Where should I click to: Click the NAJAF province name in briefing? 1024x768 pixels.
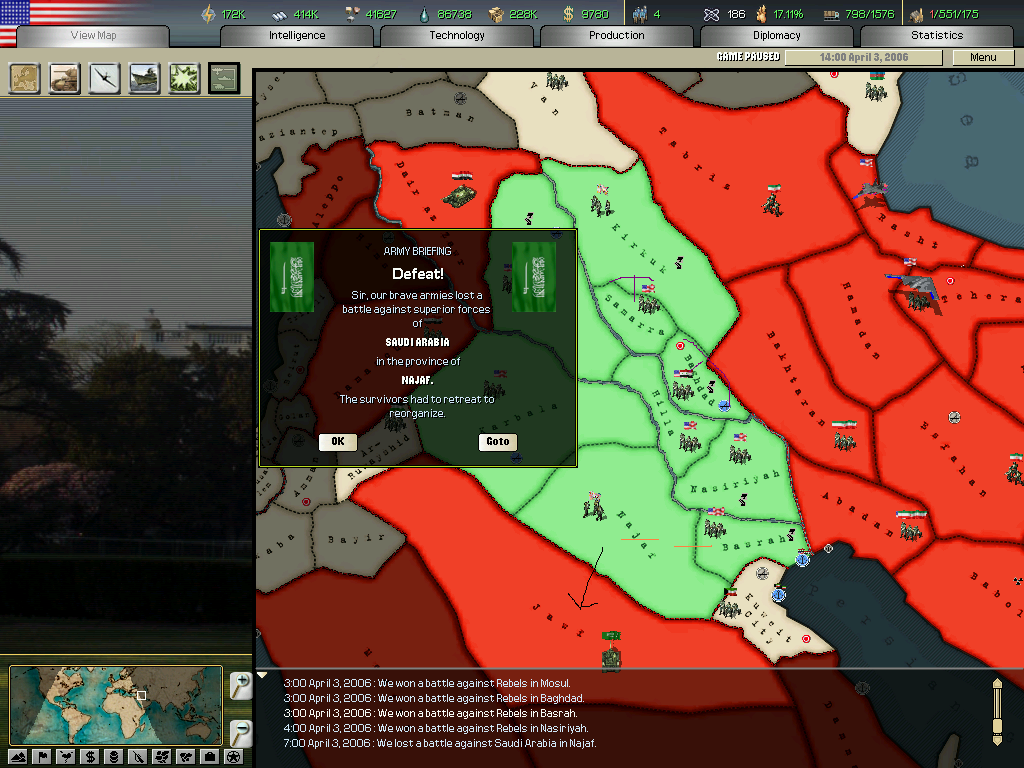pos(417,380)
